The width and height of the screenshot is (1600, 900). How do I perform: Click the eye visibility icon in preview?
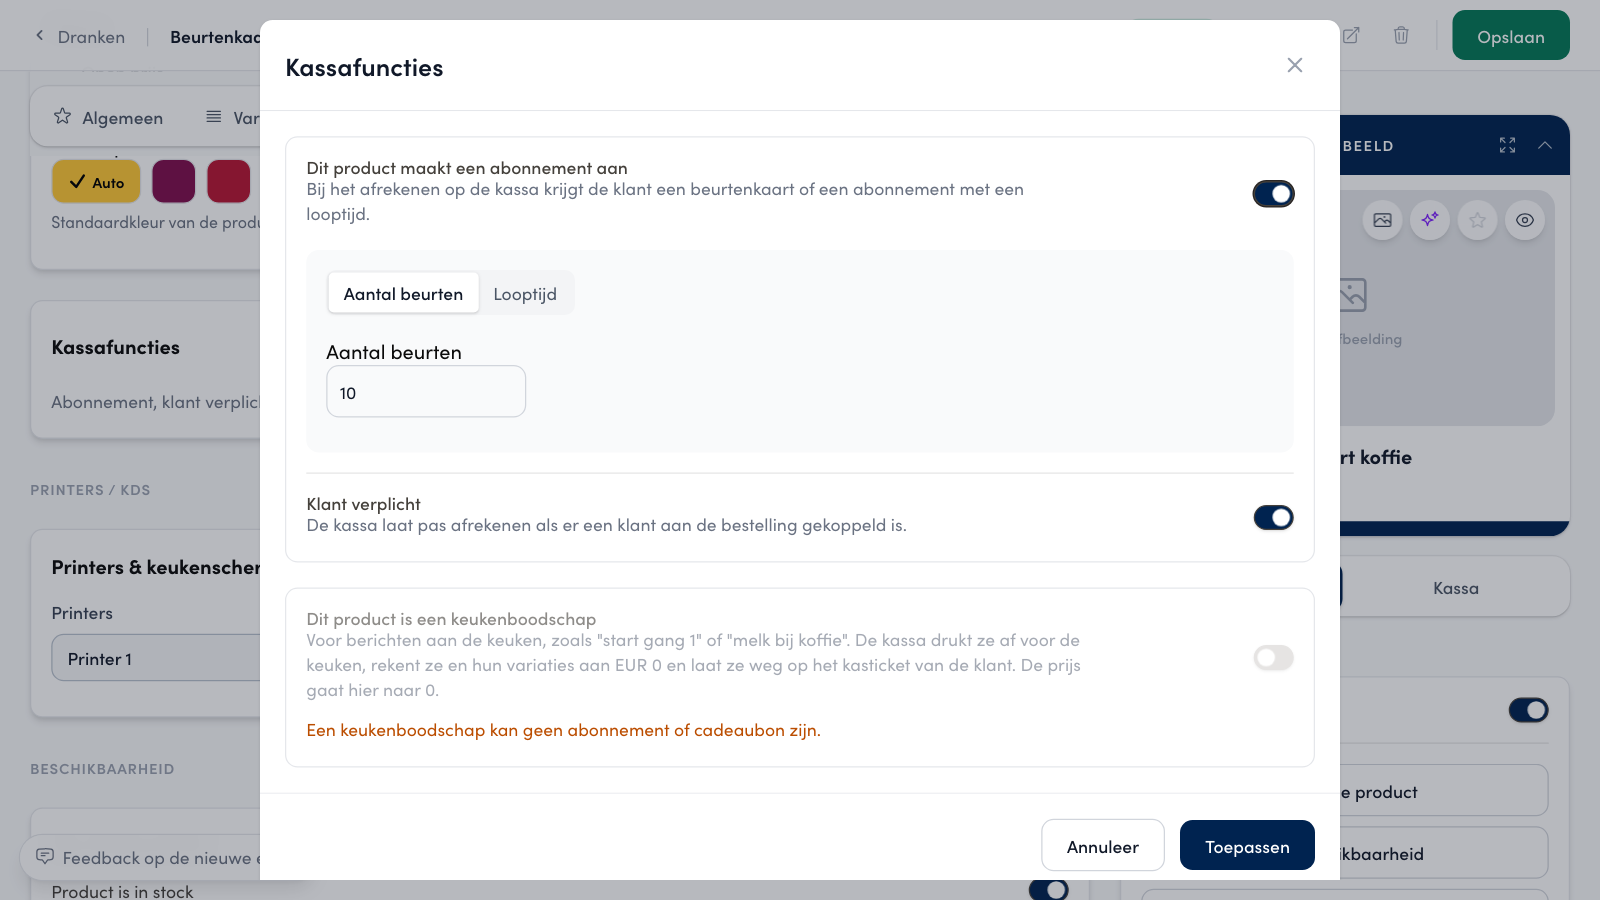coord(1525,220)
